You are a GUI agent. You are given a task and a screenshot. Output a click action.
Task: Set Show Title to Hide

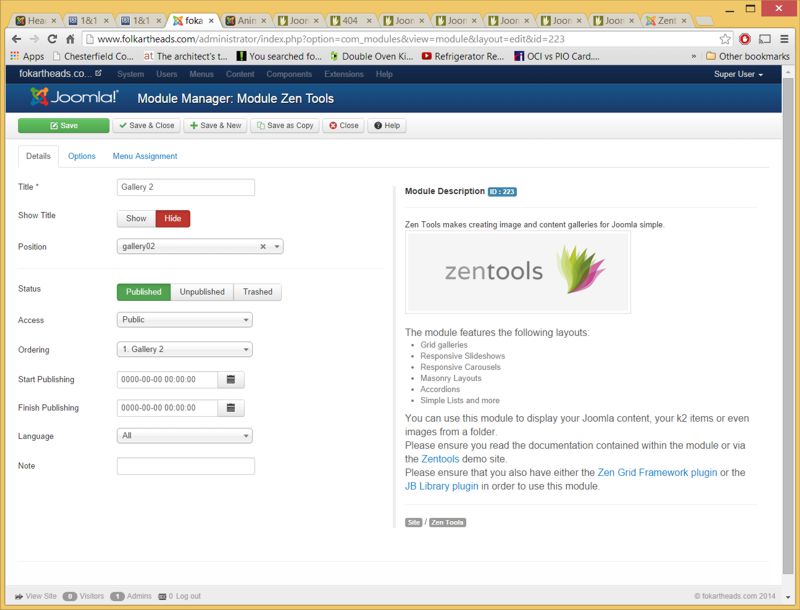(x=172, y=218)
